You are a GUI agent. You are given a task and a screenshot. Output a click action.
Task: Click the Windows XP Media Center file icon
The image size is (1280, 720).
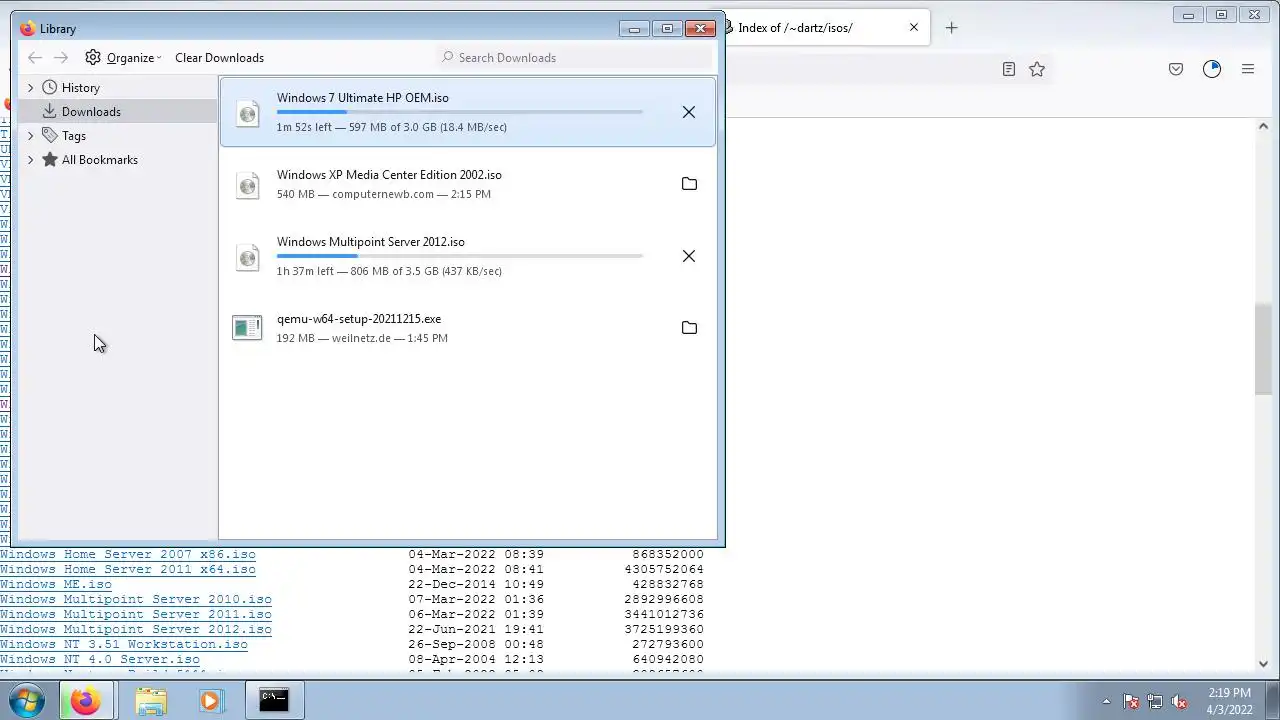click(247, 185)
